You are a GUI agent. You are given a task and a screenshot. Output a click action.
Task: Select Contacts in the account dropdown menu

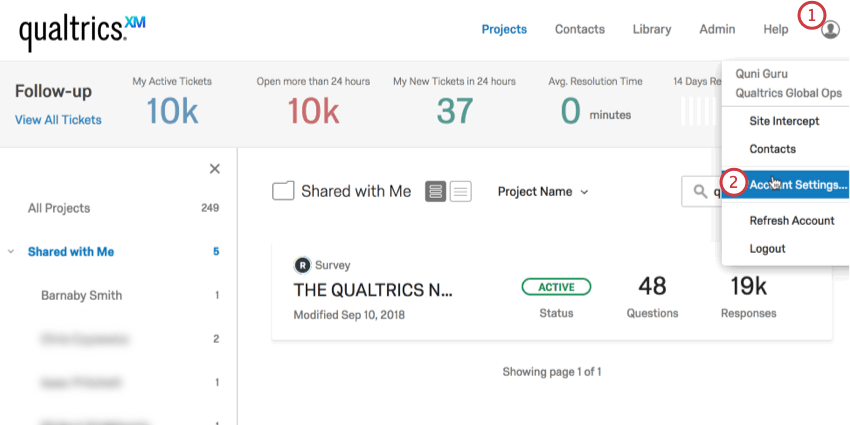pos(772,149)
